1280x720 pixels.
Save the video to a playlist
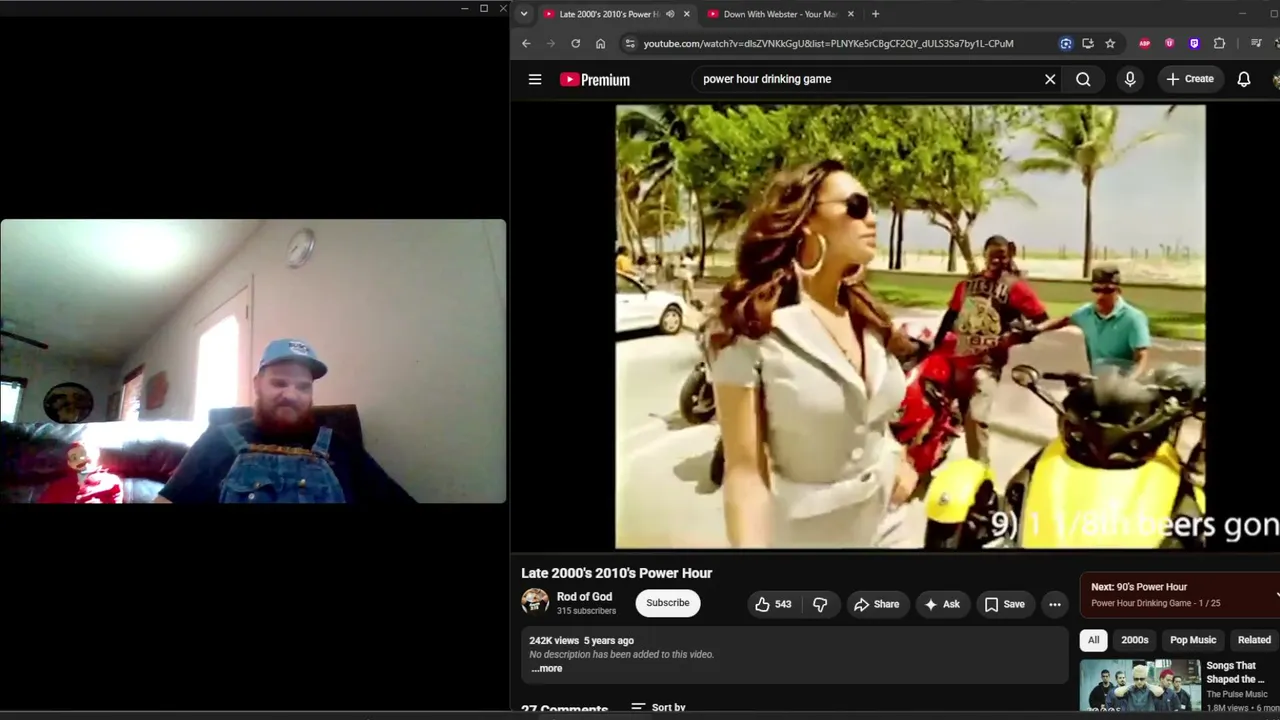point(1005,604)
